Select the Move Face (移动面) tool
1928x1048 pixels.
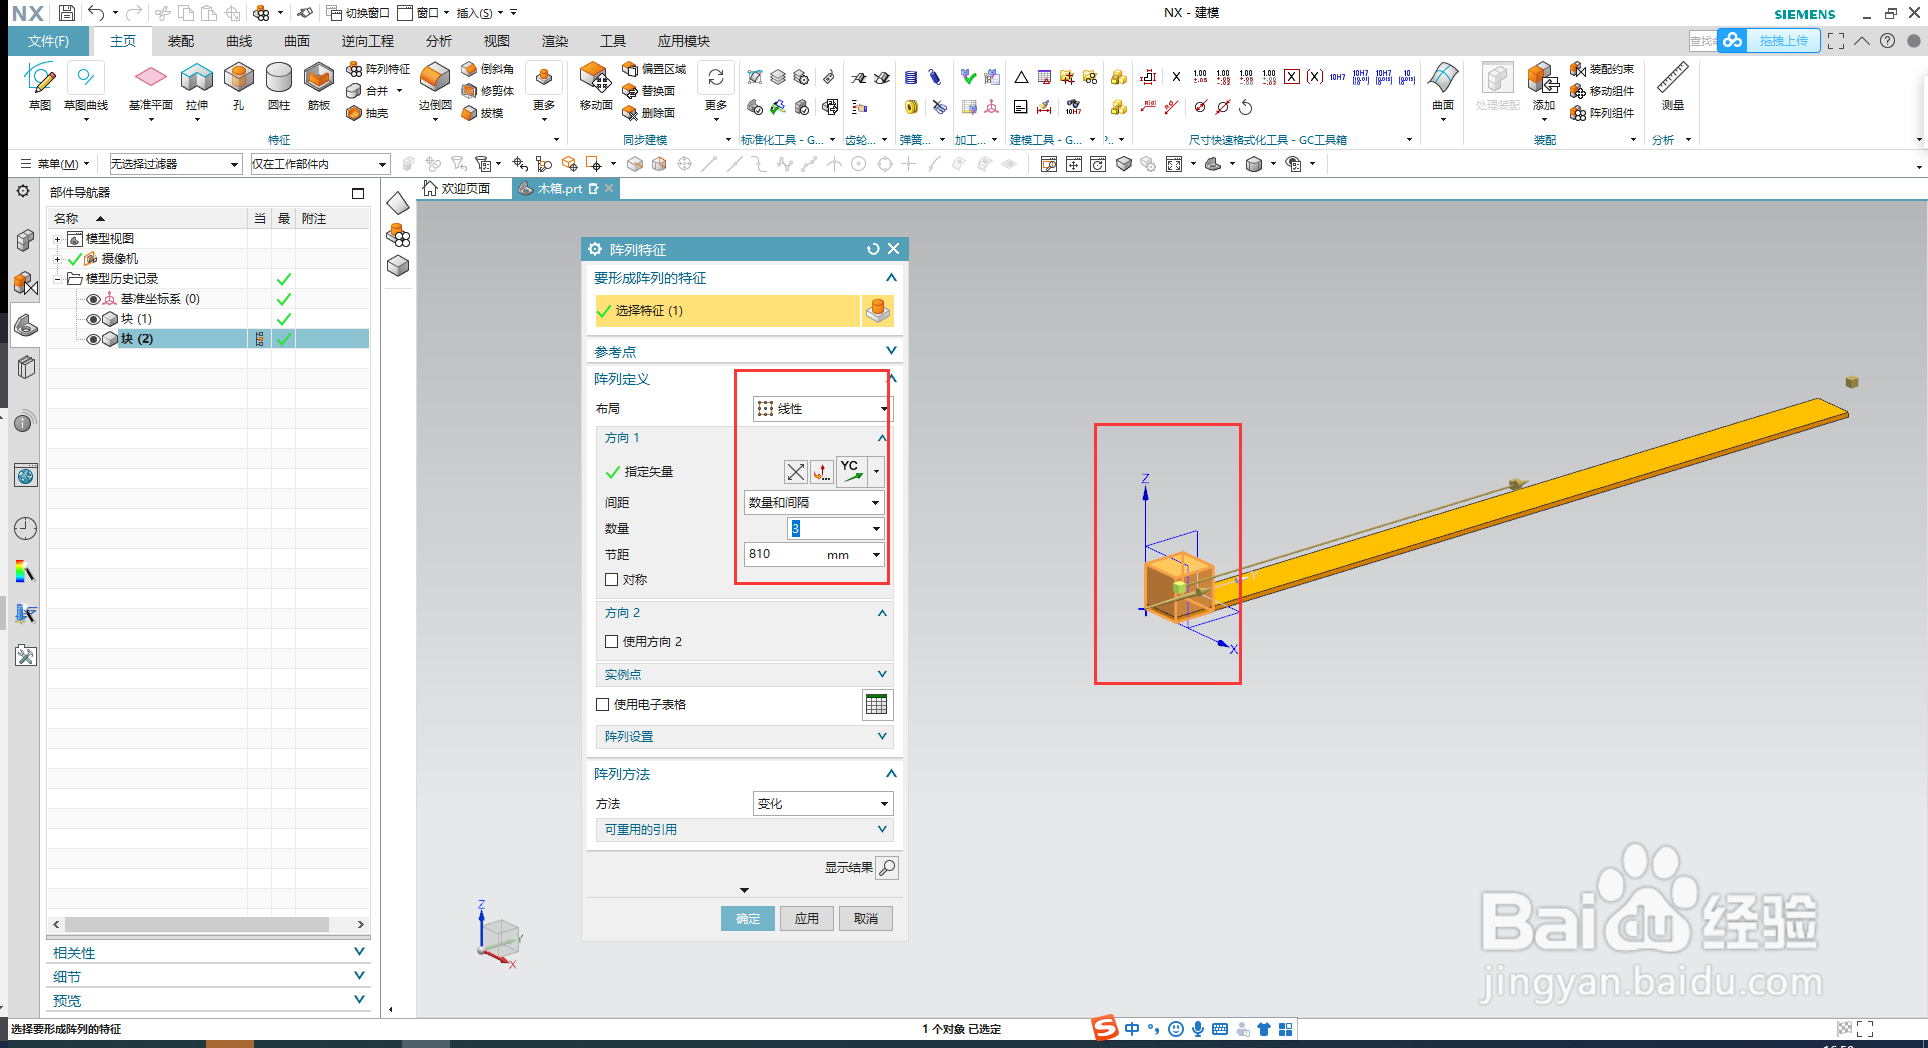pyautogui.click(x=596, y=85)
